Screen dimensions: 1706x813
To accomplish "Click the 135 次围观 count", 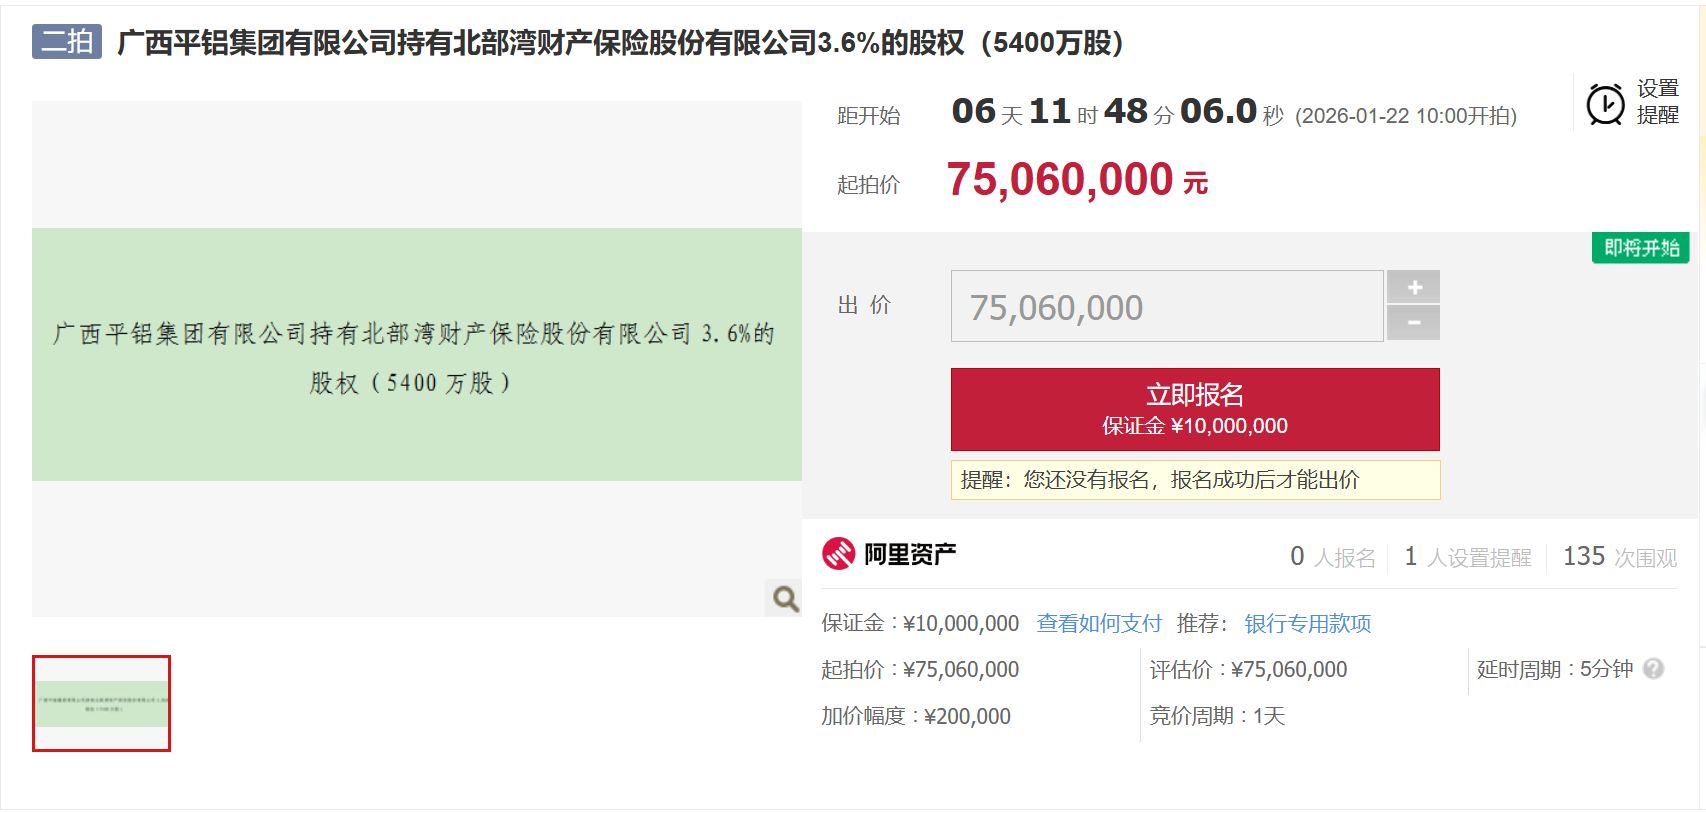I will click(x=1620, y=557).
